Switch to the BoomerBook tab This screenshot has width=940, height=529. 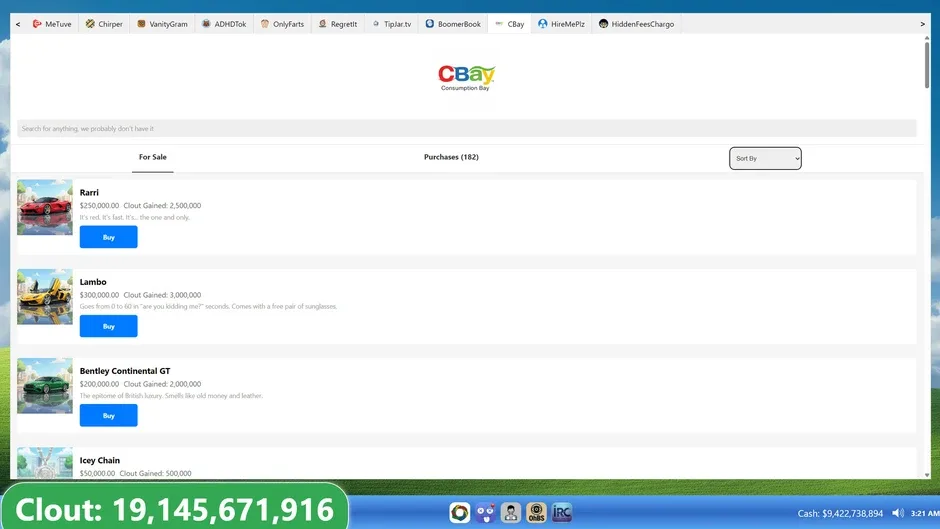pyautogui.click(x=453, y=24)
